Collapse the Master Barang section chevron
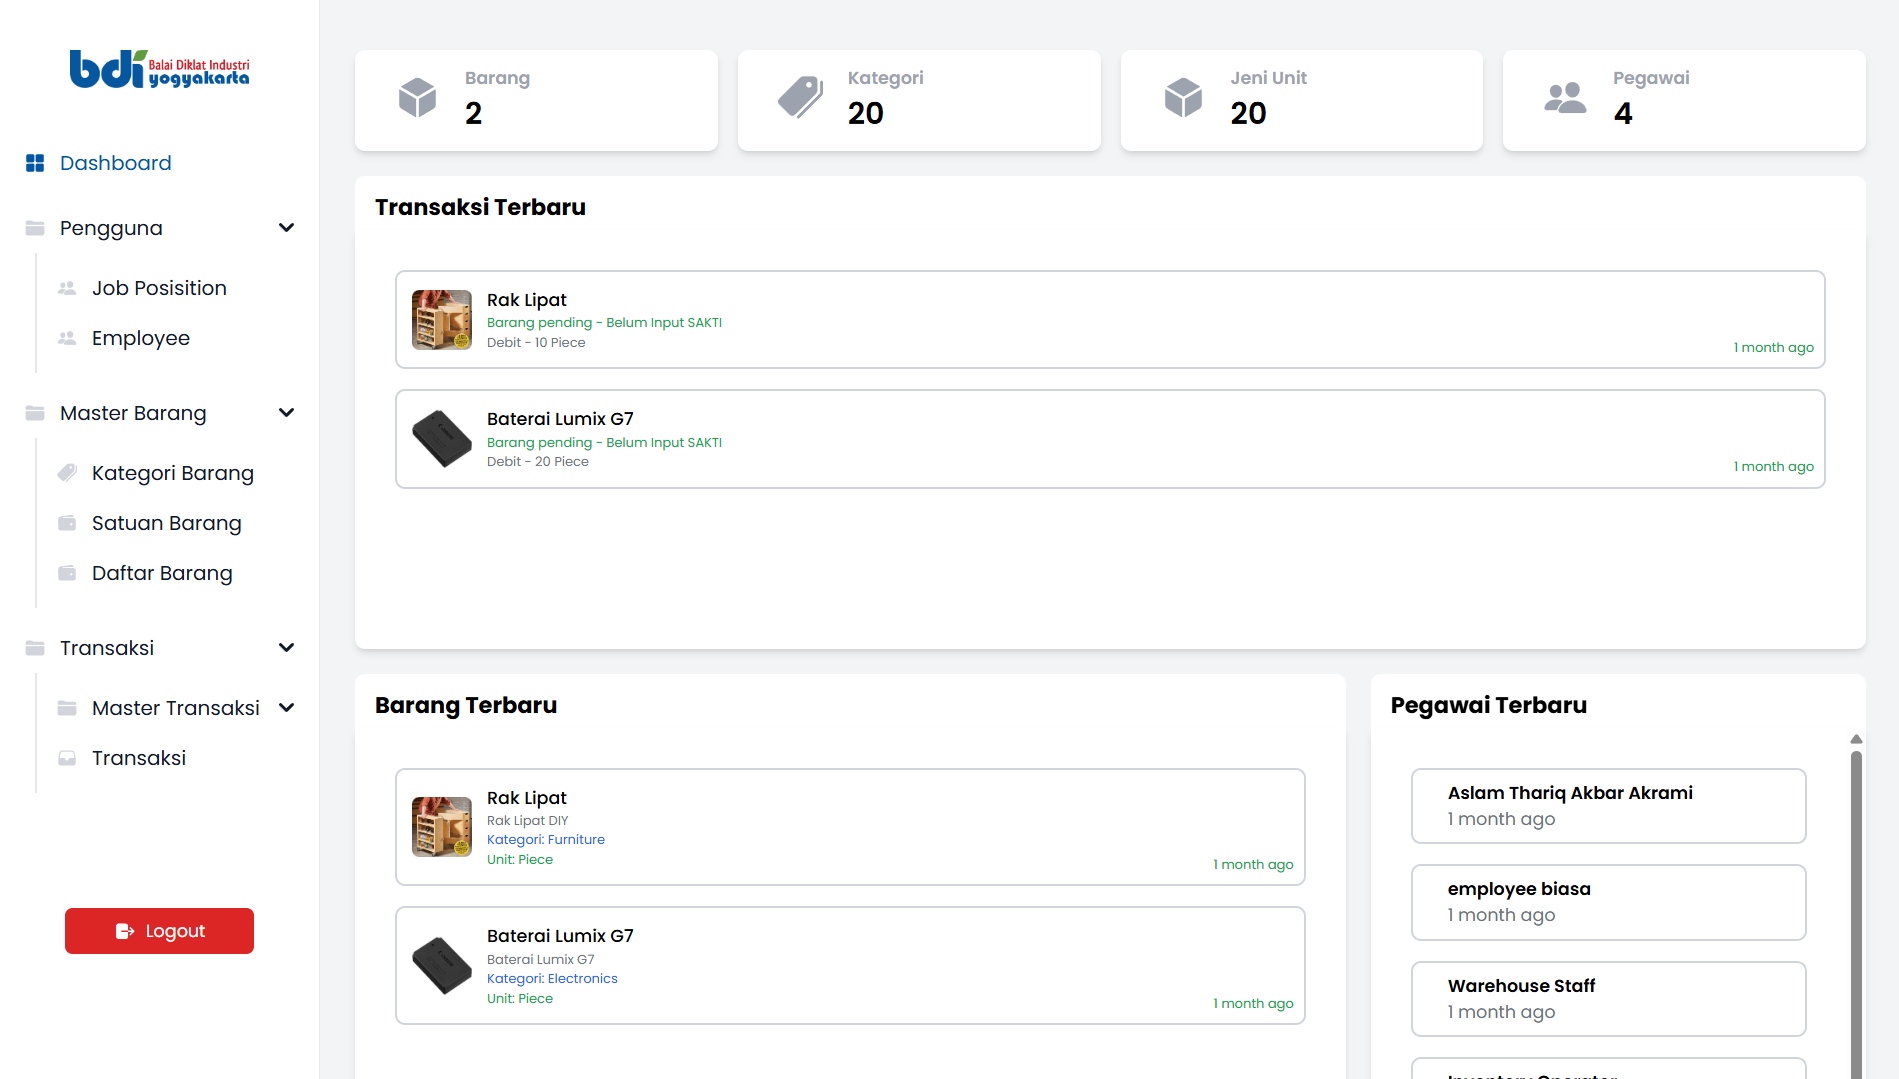The height and width of the screenshot is (1079, 1899). tap(287, 413)
